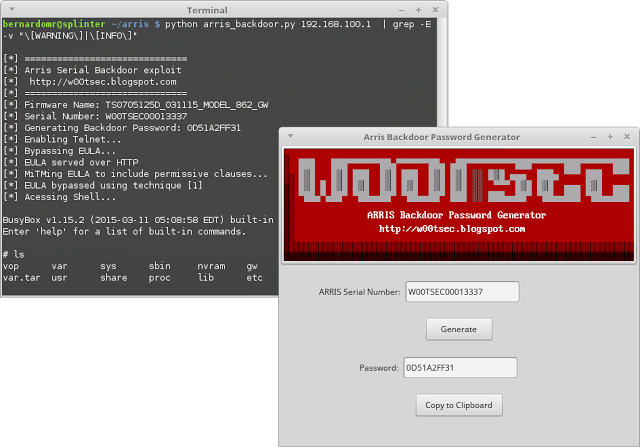Screen dimensions: 640x448
Task: Click 'var.tar' in the ls output
Action: pos(21,278)
